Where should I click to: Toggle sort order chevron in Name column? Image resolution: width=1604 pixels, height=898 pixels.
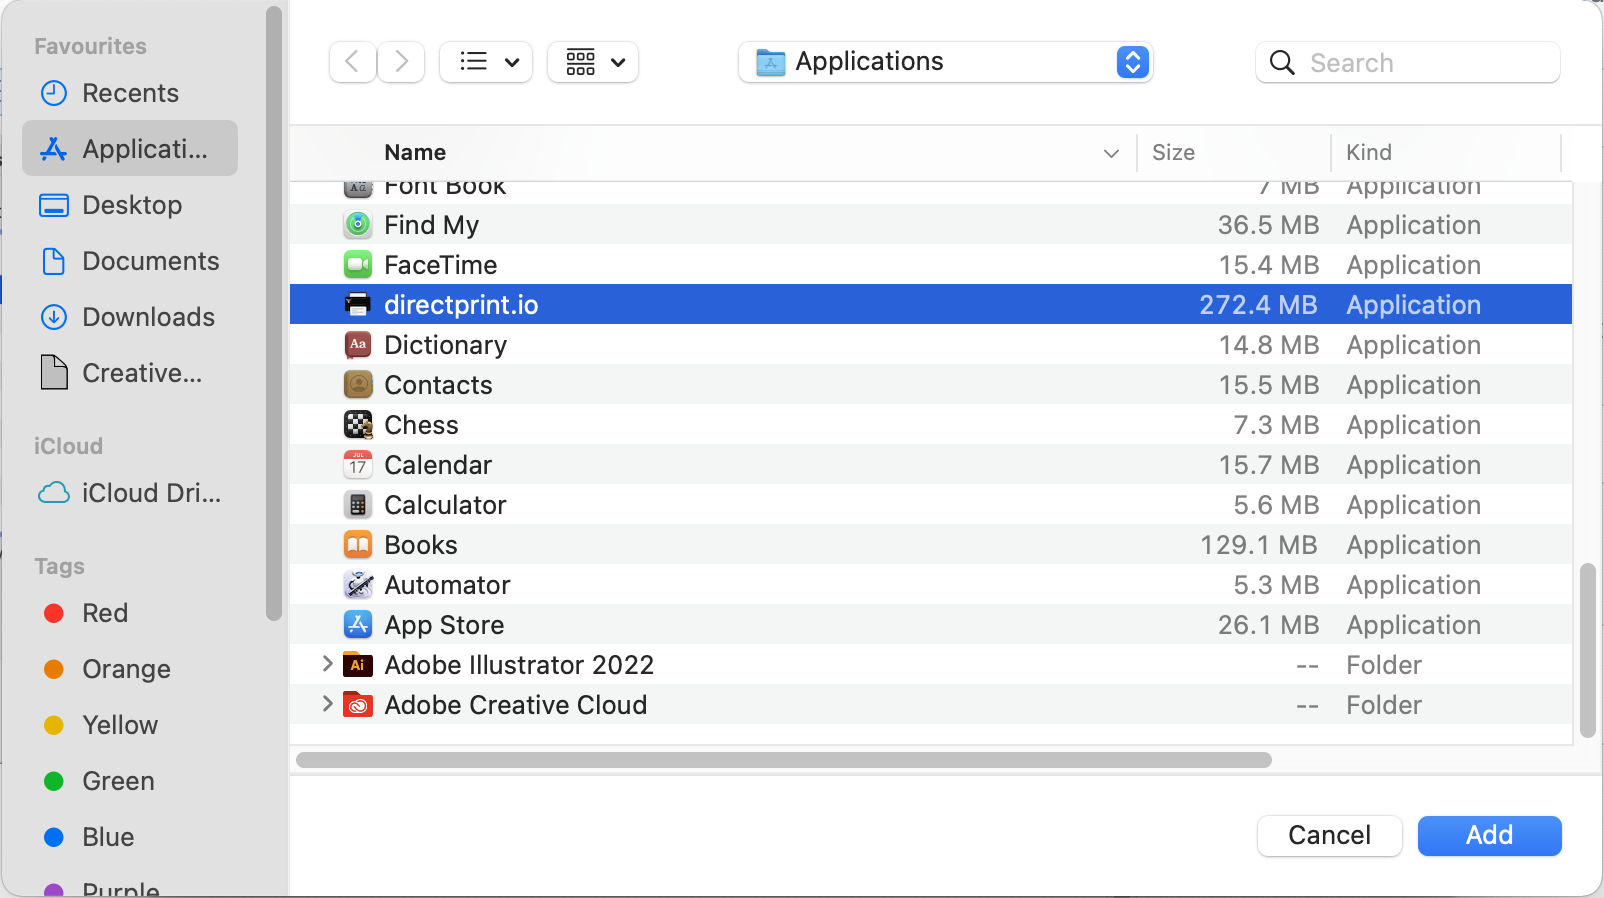1111,153
